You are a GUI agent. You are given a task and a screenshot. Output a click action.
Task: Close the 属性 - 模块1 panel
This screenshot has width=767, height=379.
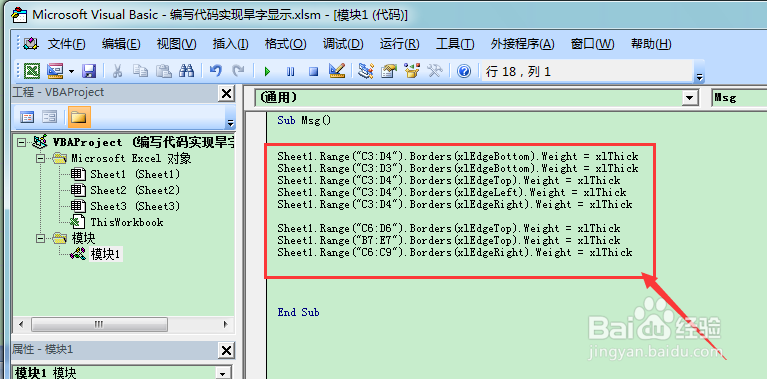pos(226,350)
